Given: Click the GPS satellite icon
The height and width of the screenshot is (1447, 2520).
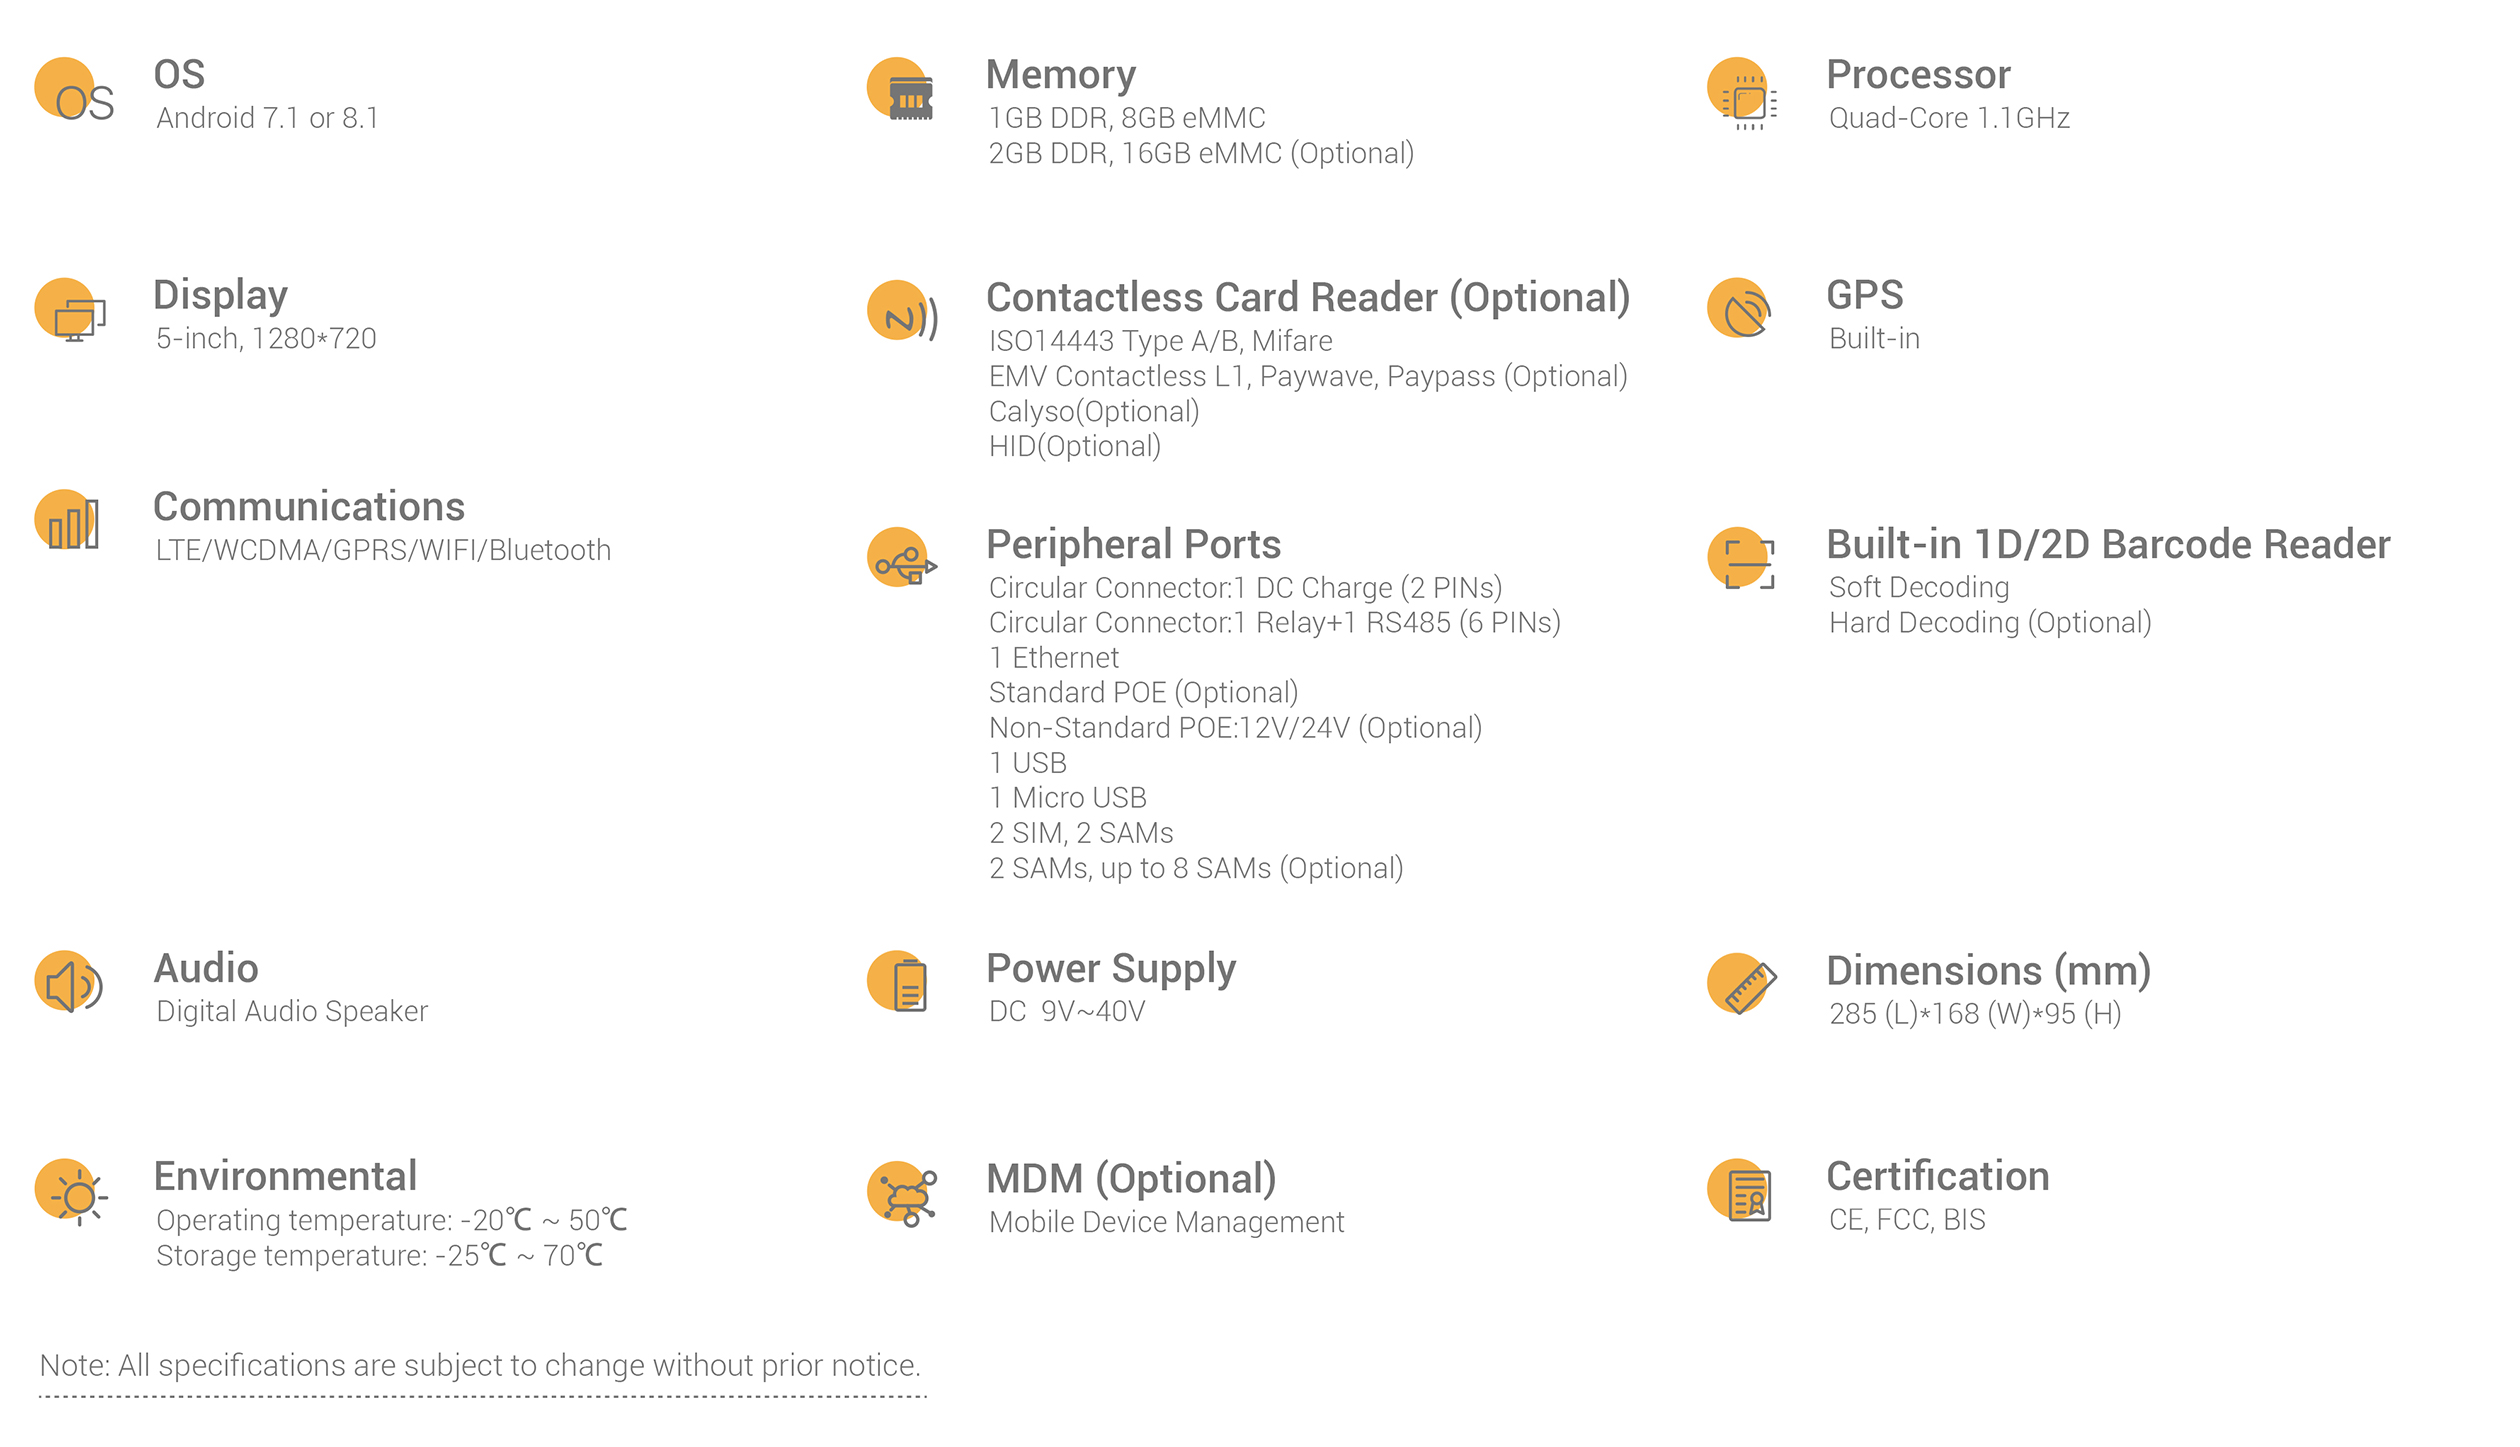Looking at the screenshot, I should tap(1740, 308).
